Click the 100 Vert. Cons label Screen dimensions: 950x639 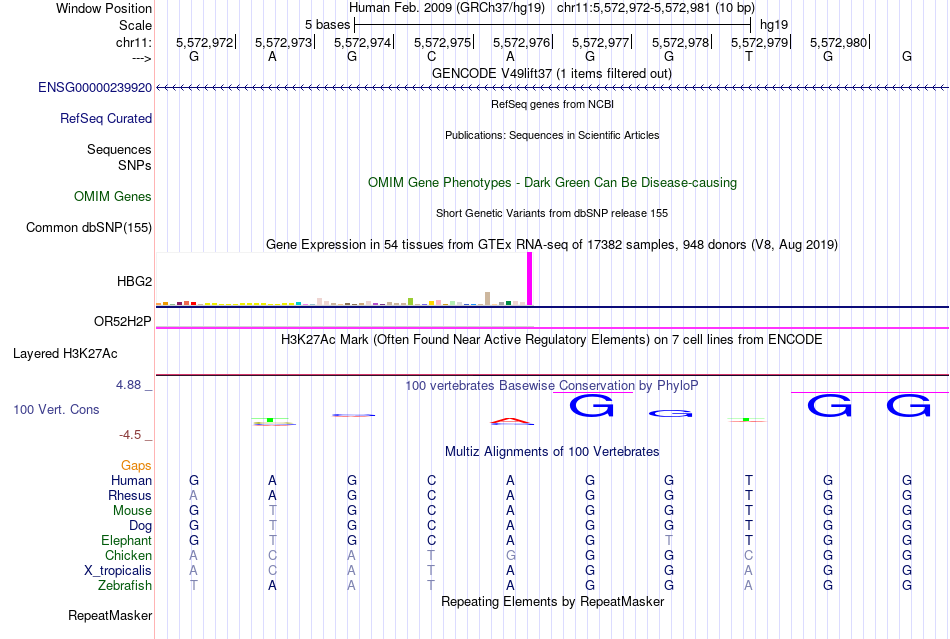pos(56,410)
